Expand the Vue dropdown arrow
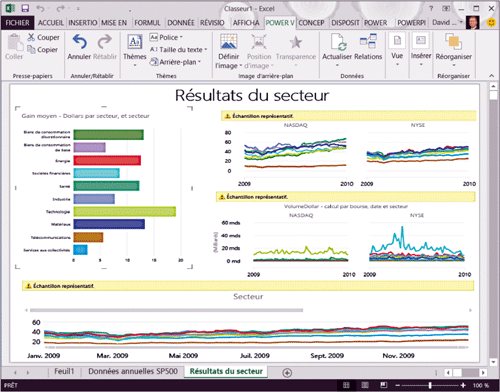Viewport: 500px width, 392px height. click(x=397, y=64)
